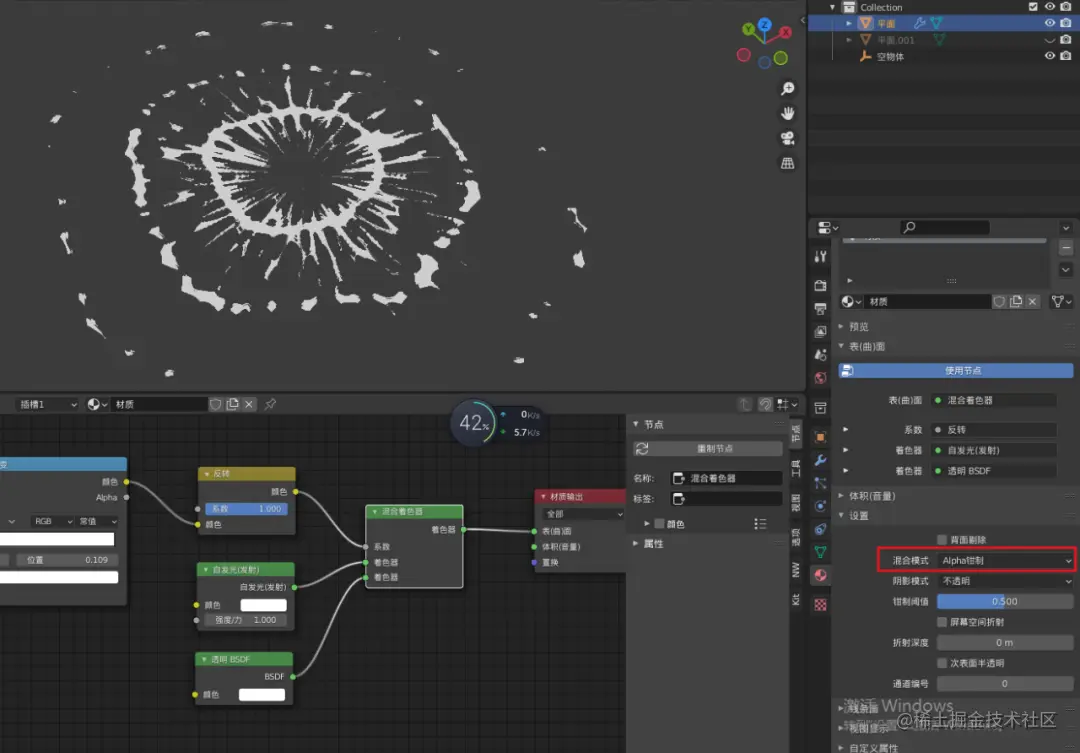Toggle Collection visibility eye in outliner
Image resolution: width=1080 pixels, height=753 pixels.
point(1050,7)
